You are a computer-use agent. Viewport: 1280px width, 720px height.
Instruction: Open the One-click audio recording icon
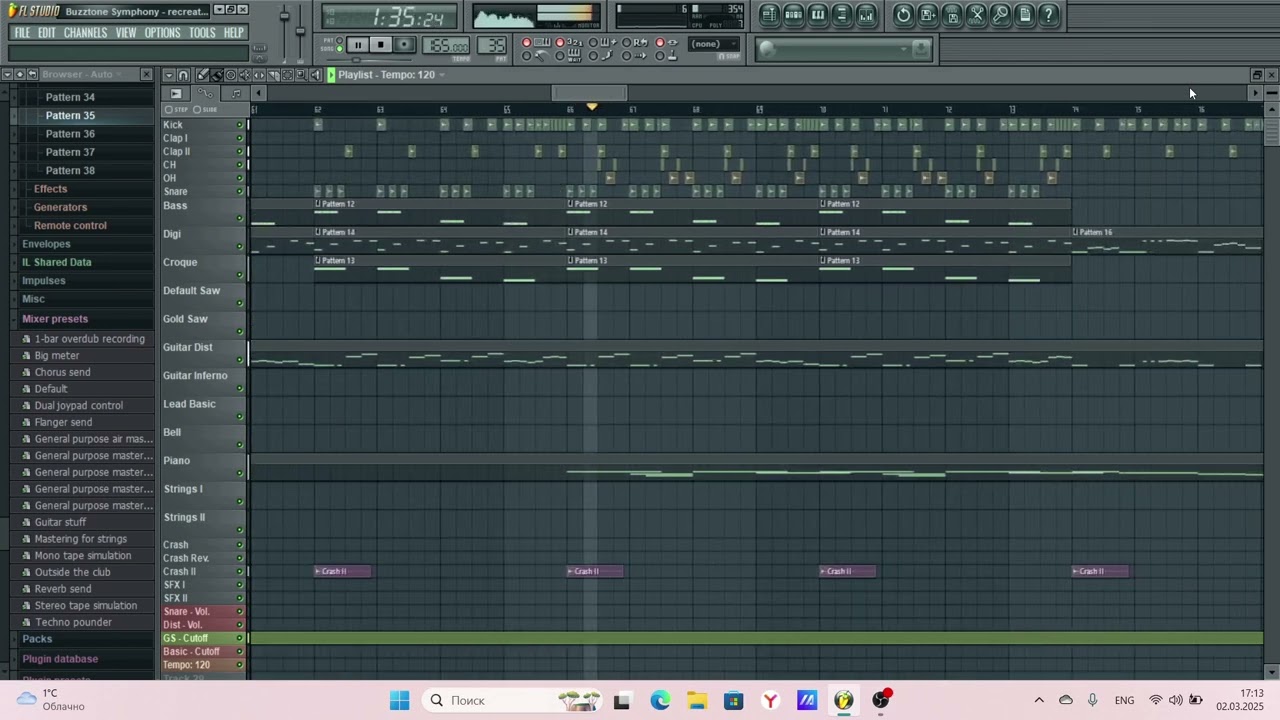click(1001, 15)
